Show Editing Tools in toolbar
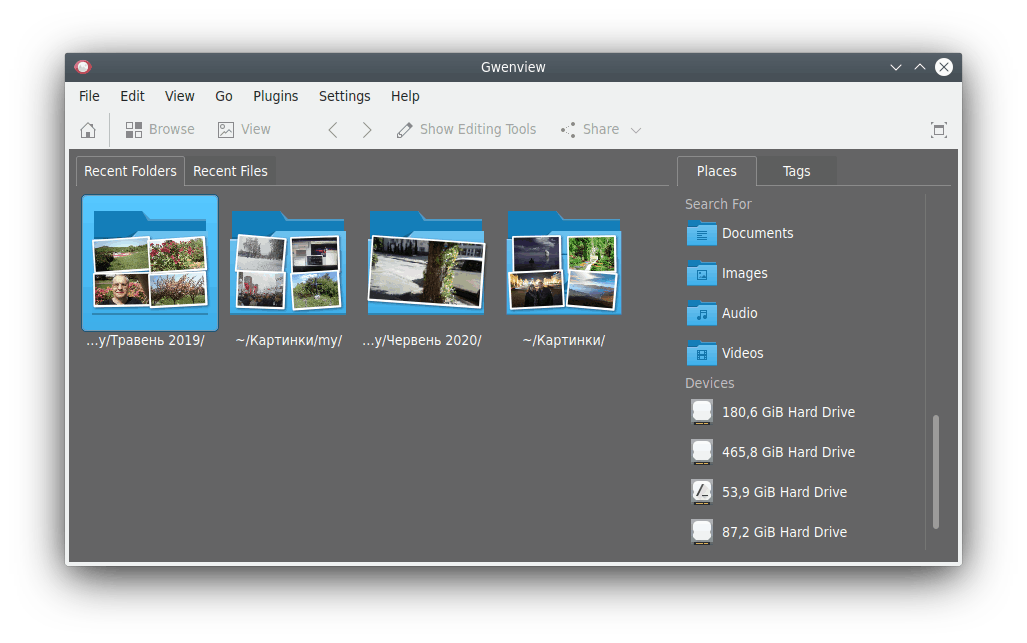The image size is (1027, 643). (x=466, y=130)
